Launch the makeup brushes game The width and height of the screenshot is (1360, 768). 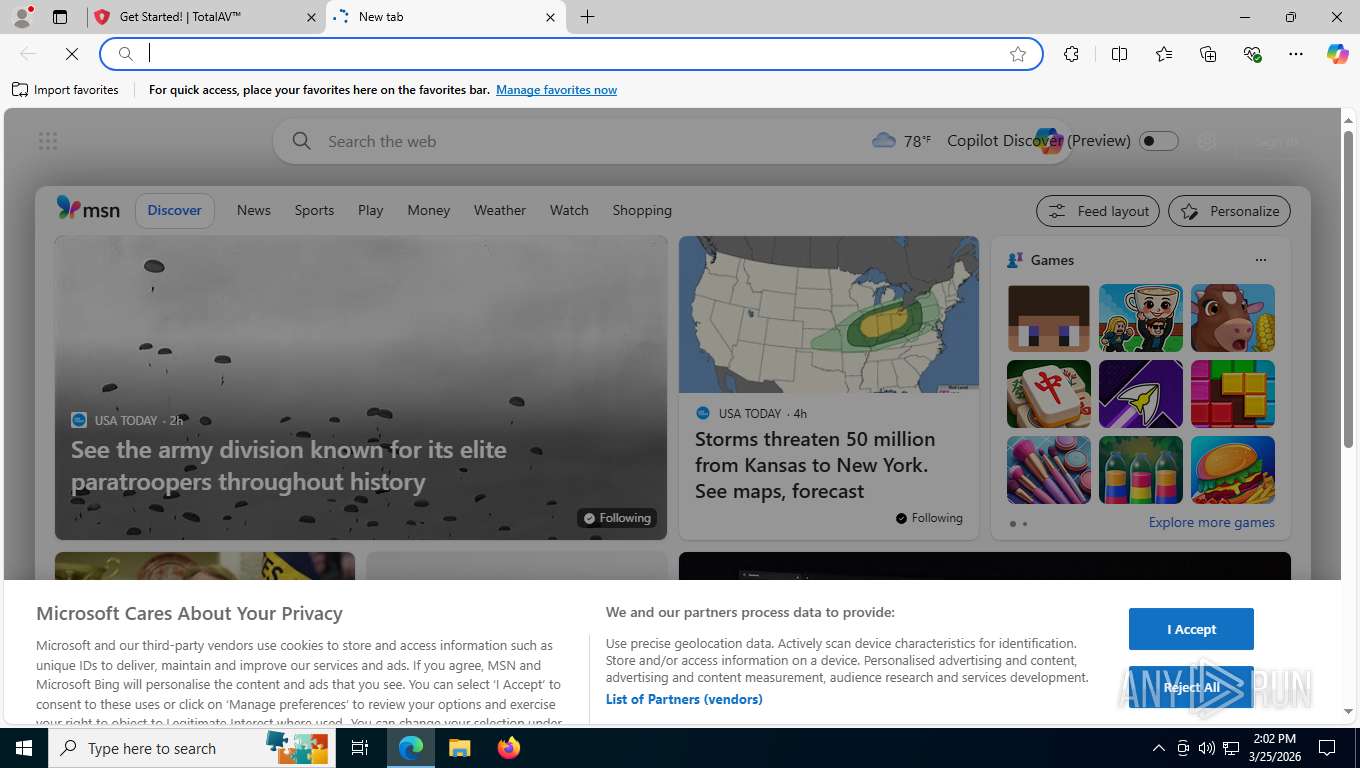point(1049,470)
